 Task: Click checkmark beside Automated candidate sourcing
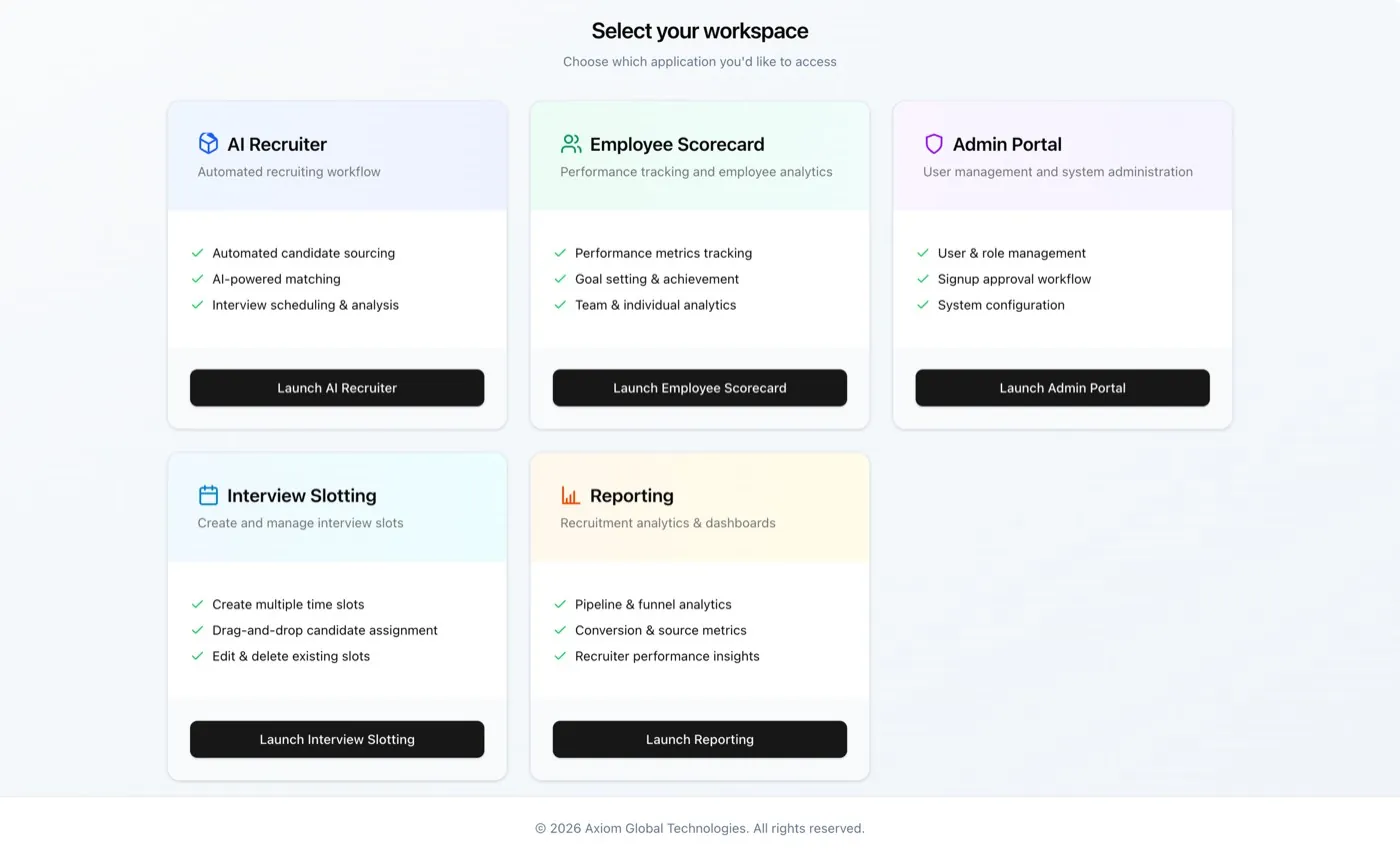click(197, 253)
